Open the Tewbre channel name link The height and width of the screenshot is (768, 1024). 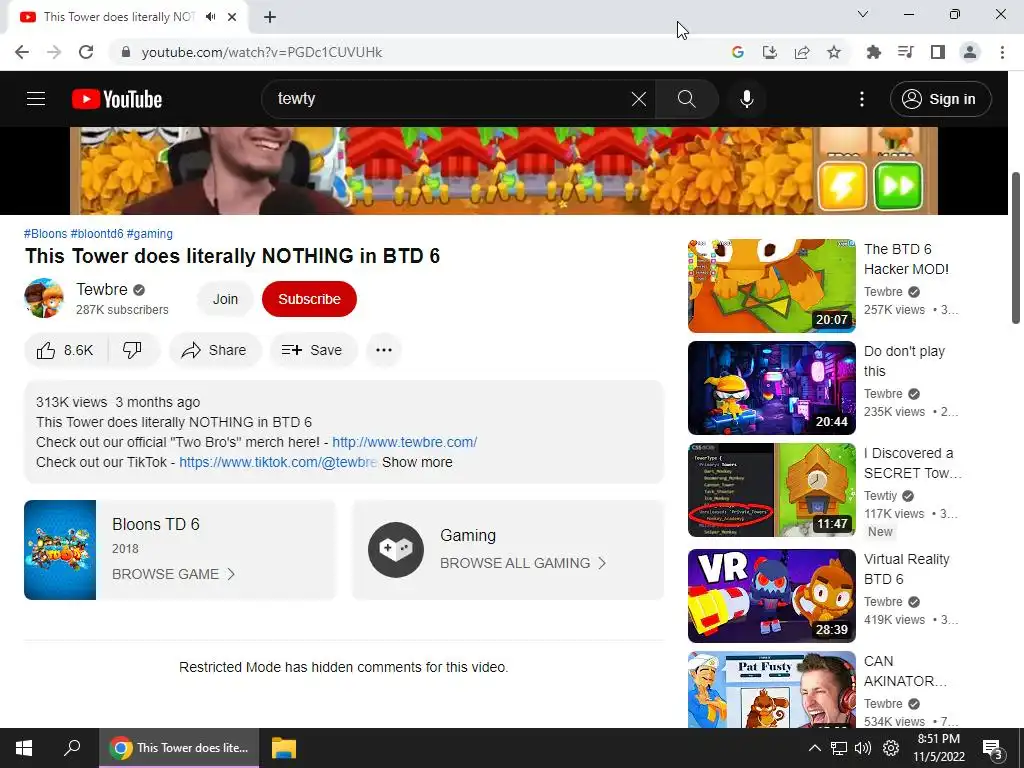coord(102,289)
